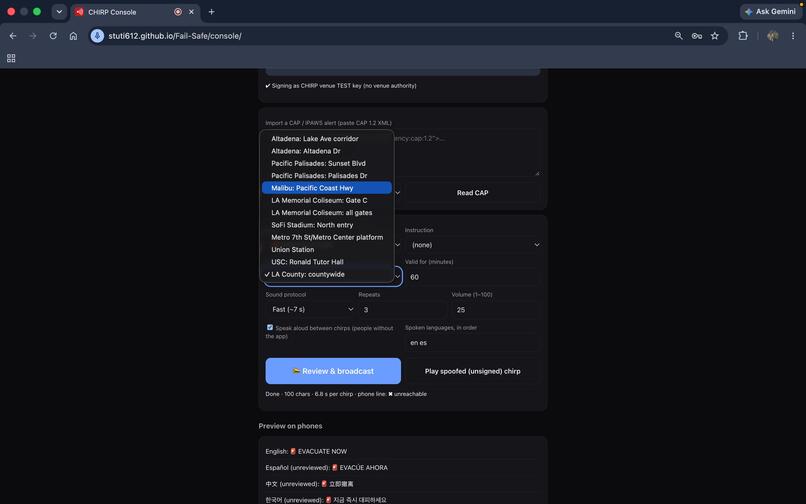The width and height of the screenshot is (806, 504).
Task: Bookmark this page with the star icon
Action: pos(715,35)
